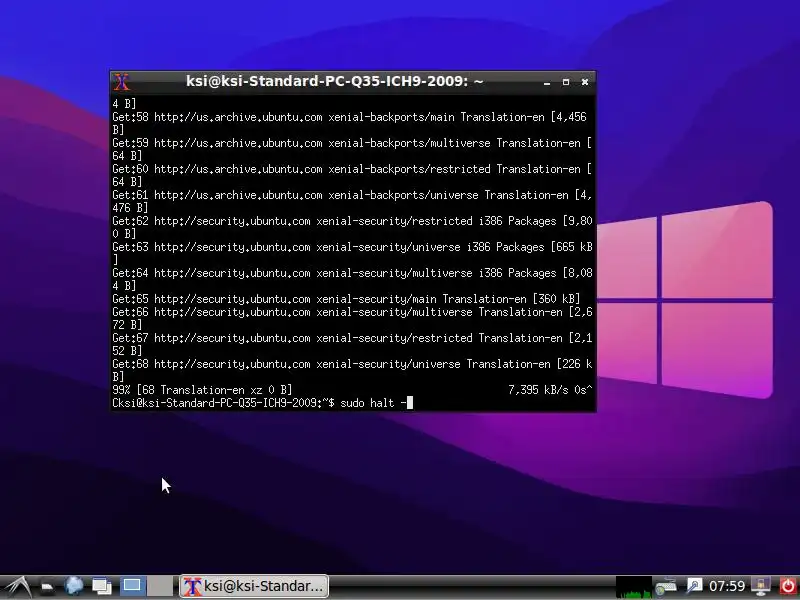Click the Get:67 xenial-security/restricted Translation-en line

tap(352, 344)
